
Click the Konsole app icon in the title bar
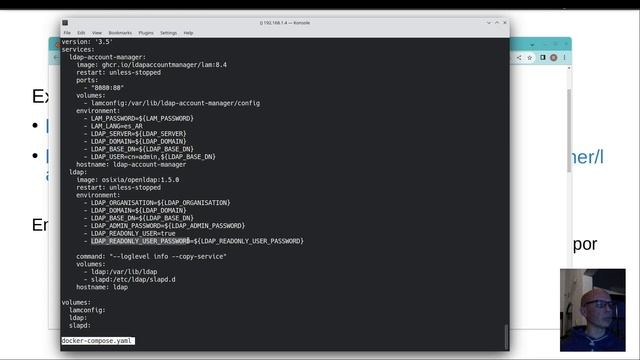[x=65, y=23]
